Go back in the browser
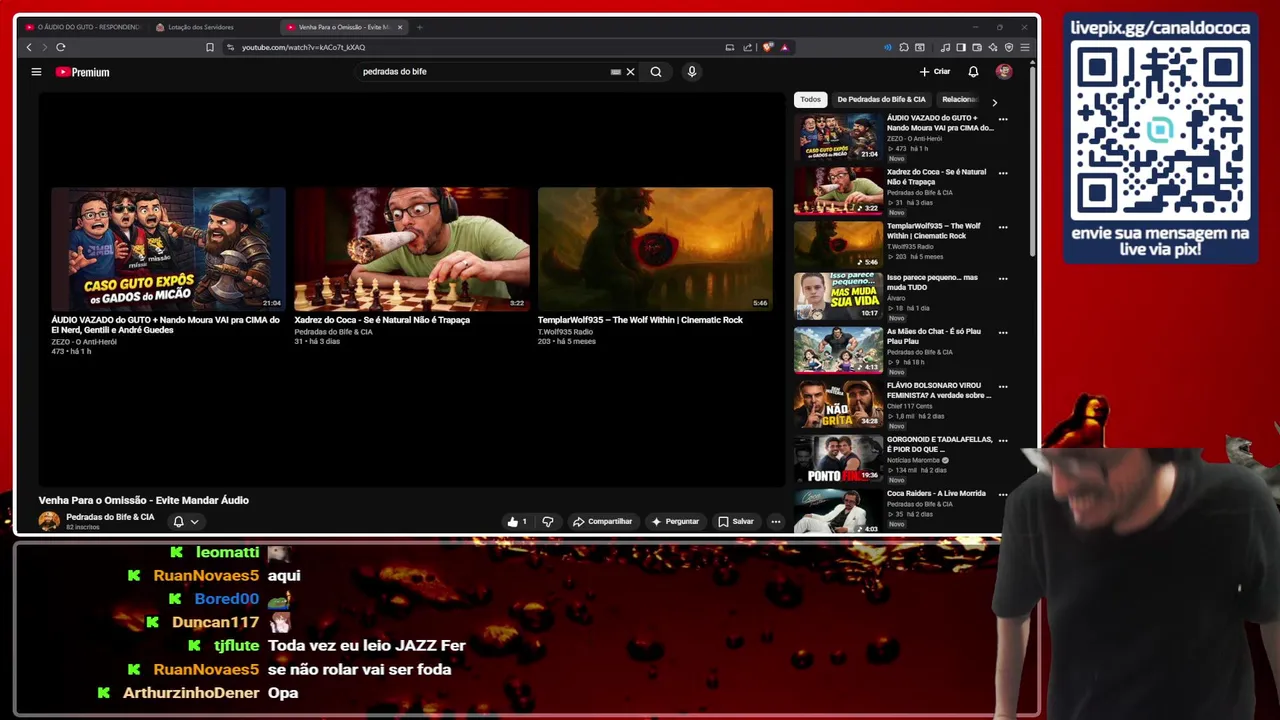Screen dimensions: 1280x720 tap(29, 47)
